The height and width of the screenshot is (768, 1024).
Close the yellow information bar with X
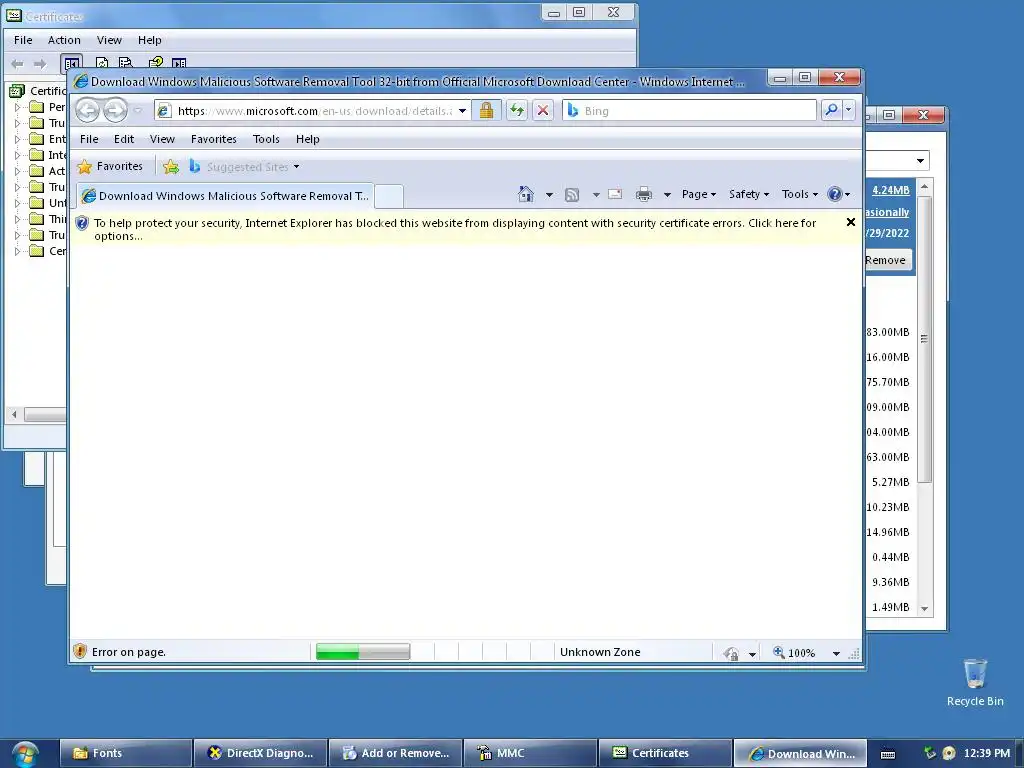[850, 222]
